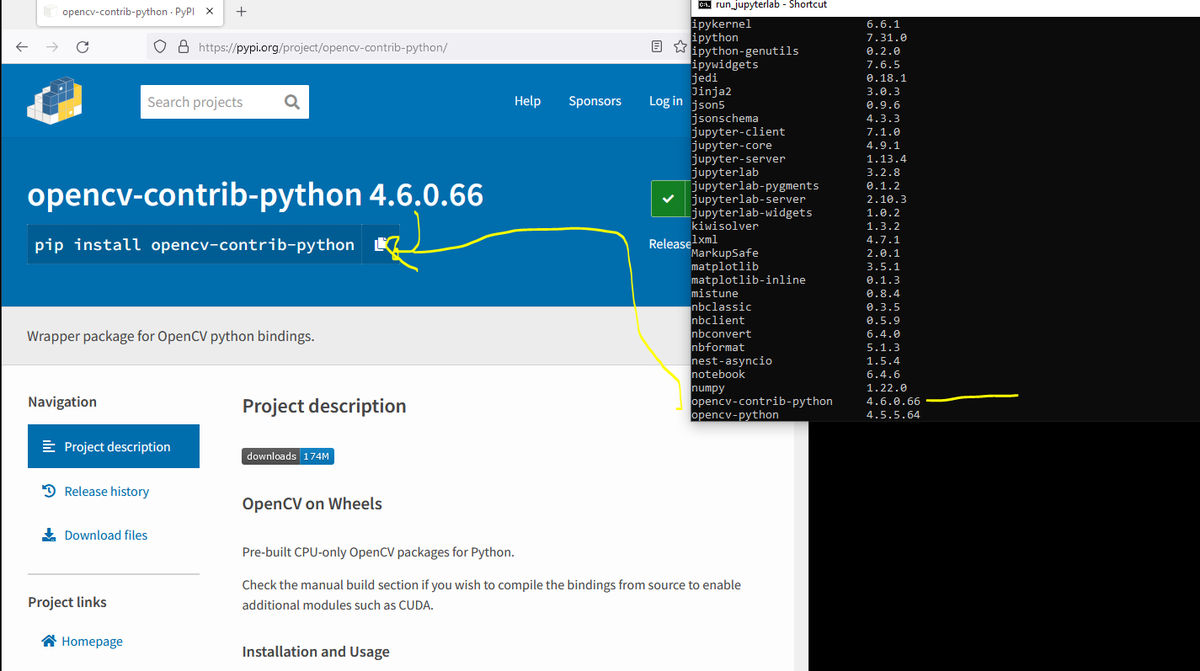Click the Search projects field
Viewport: 1200px width, 671px height.
[225, 101]
